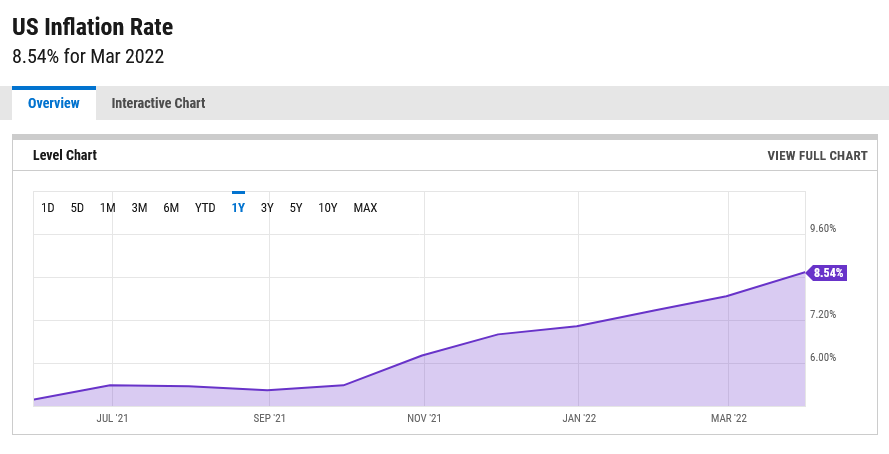This screenshot has width=889, height=454.
Task: Click the JAN '22 axis label
Action: [x=579, y=418]
